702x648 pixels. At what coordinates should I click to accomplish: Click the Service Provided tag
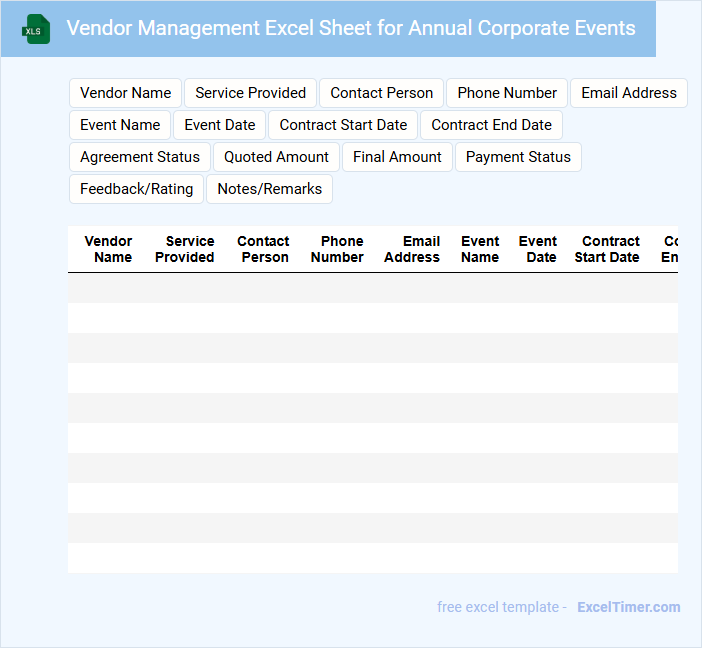[250, 93]
